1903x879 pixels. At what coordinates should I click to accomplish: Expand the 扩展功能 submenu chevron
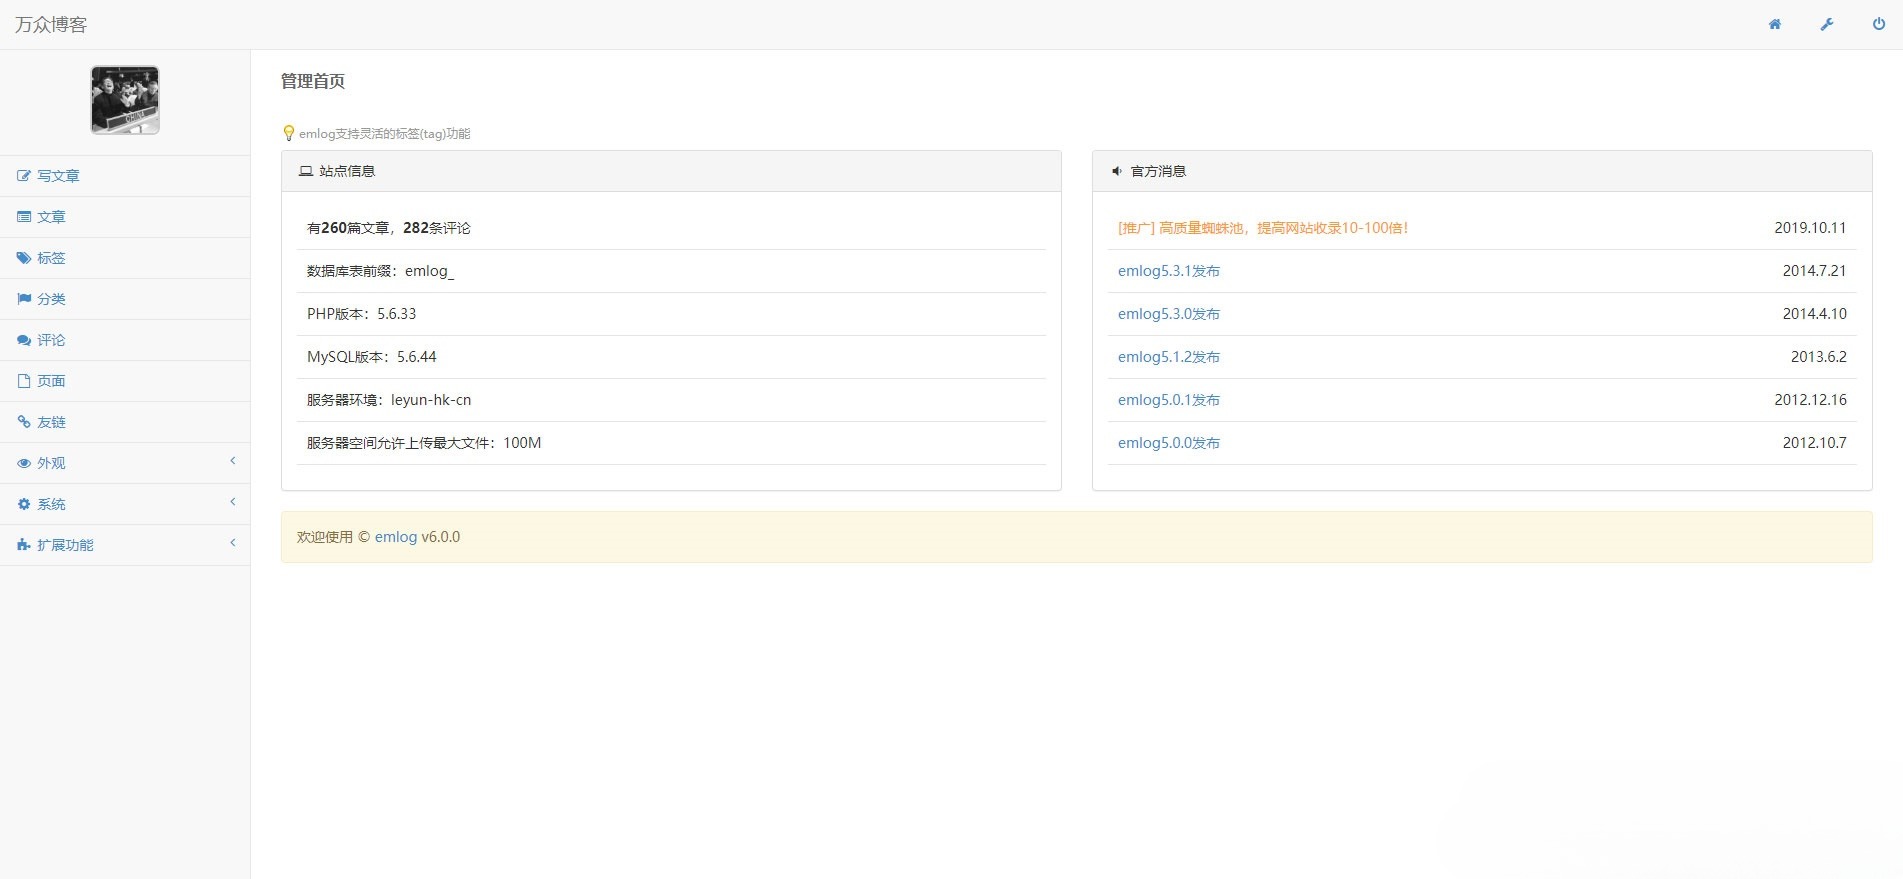pos(233,543)
